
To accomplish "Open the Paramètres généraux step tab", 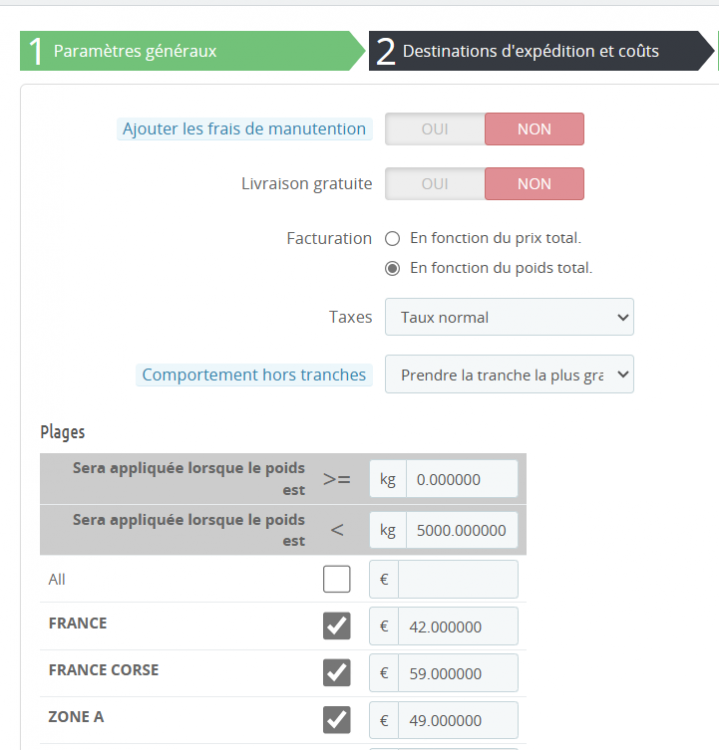I will coord(191,51).
